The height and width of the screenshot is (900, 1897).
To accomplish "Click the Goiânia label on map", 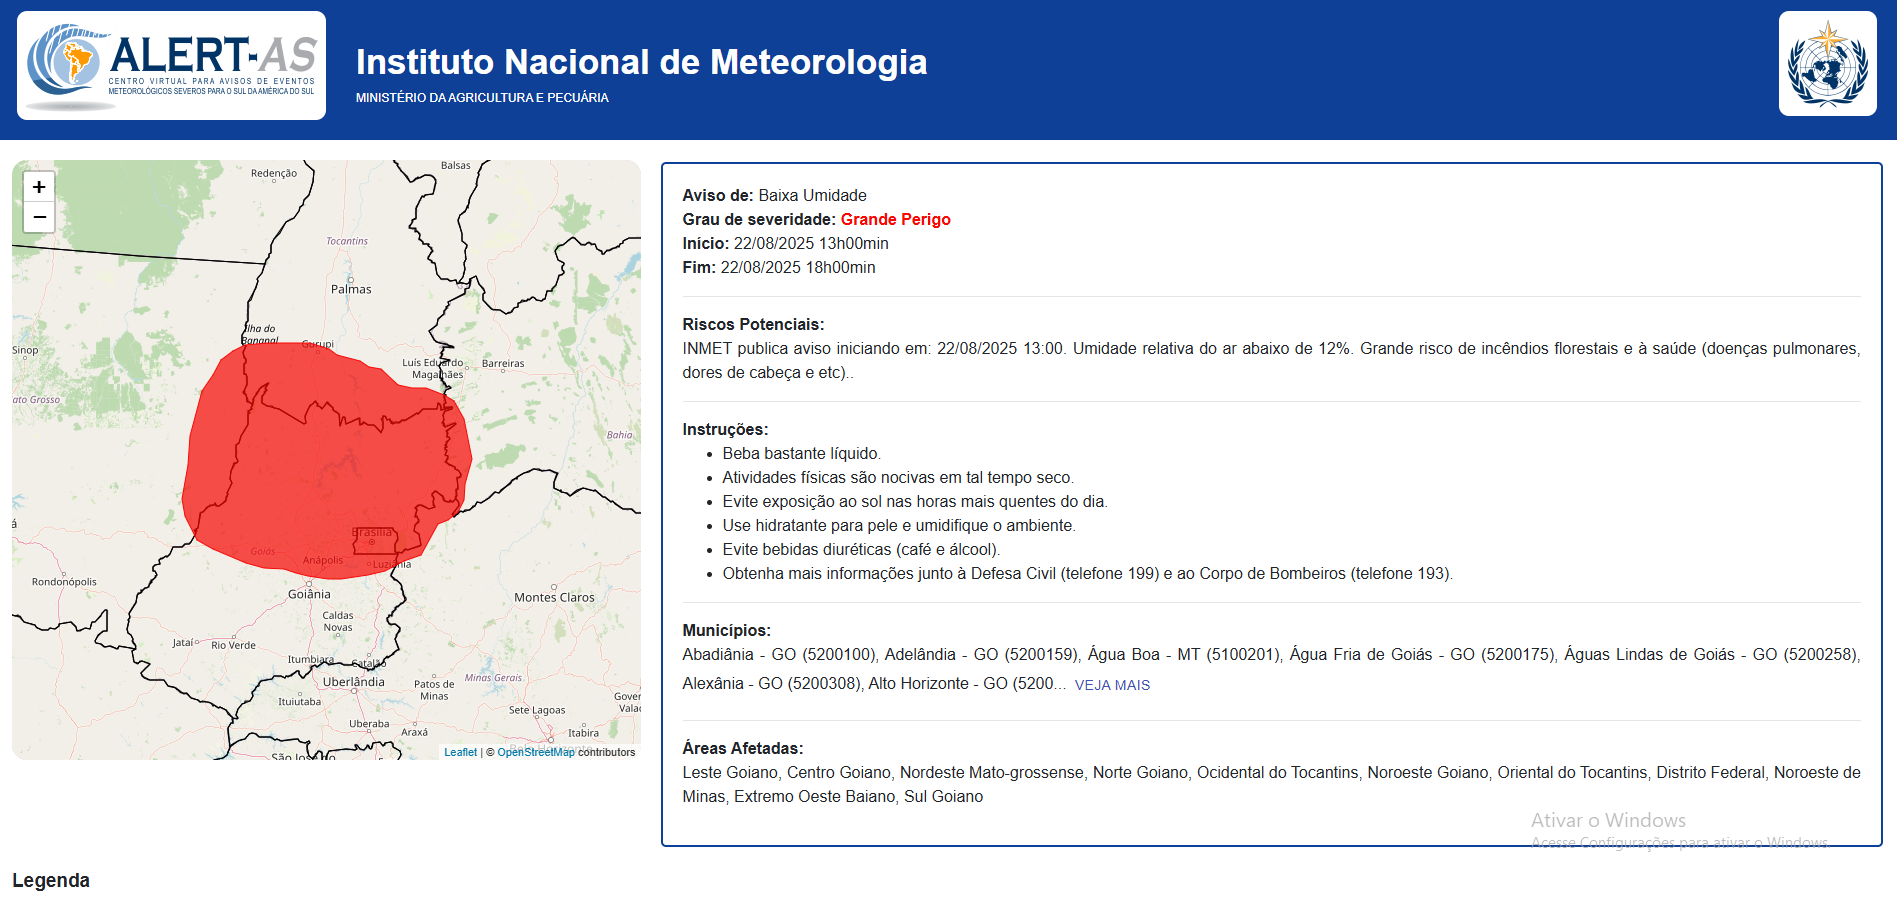I will pyautogui.click(x=309, y=594).
